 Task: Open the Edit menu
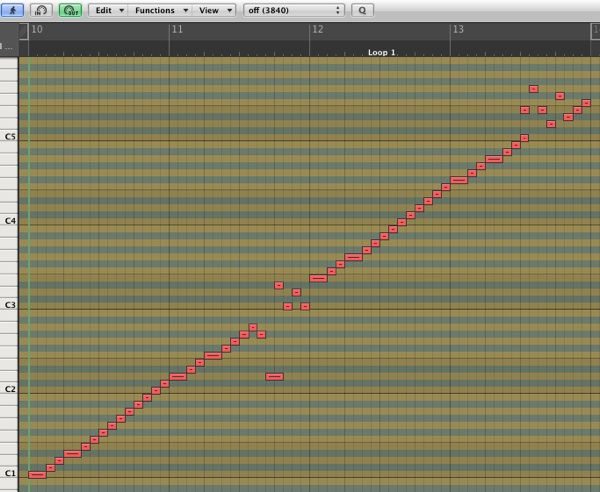coord(108,10)
